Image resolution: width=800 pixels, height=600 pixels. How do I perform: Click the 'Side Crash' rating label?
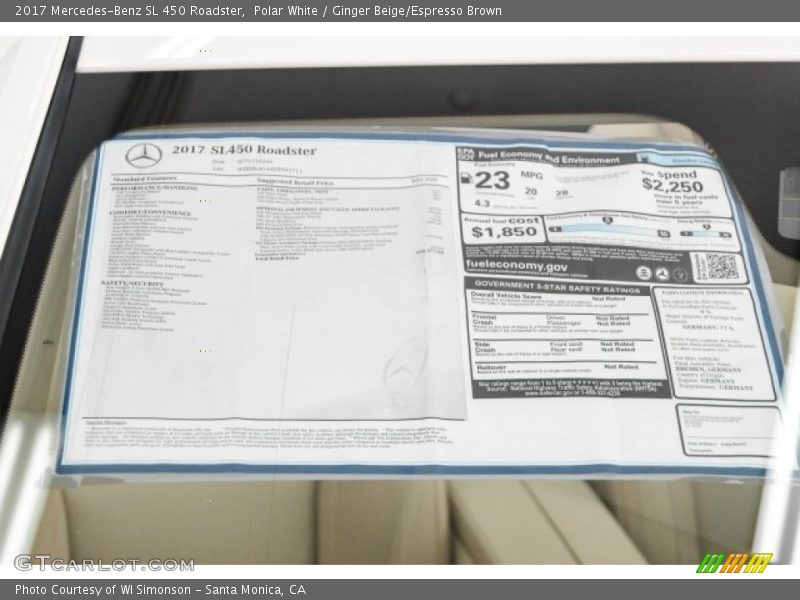click(485, 347)
